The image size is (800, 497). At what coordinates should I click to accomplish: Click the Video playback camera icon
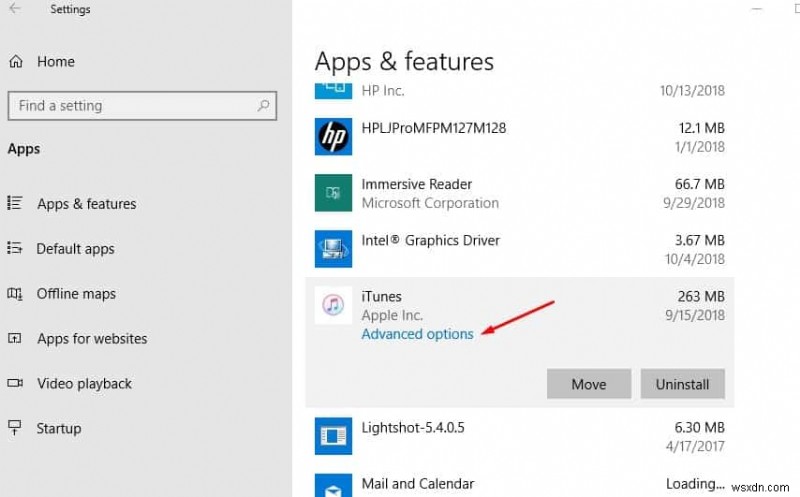15,383
